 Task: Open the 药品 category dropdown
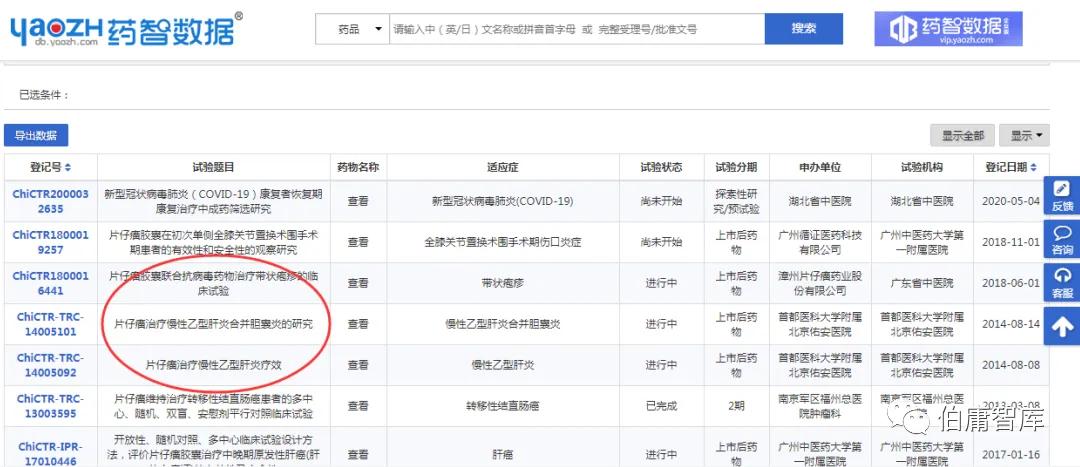353,29
